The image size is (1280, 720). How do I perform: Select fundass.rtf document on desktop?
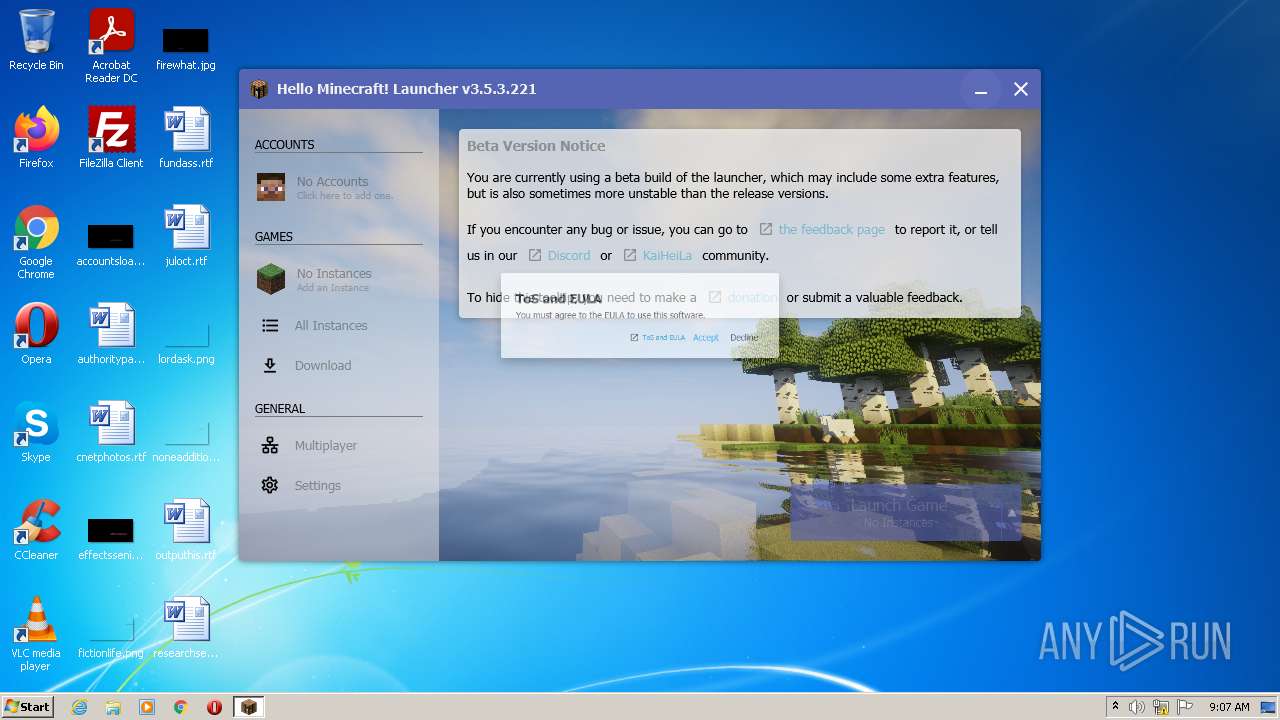click(186, 138)
